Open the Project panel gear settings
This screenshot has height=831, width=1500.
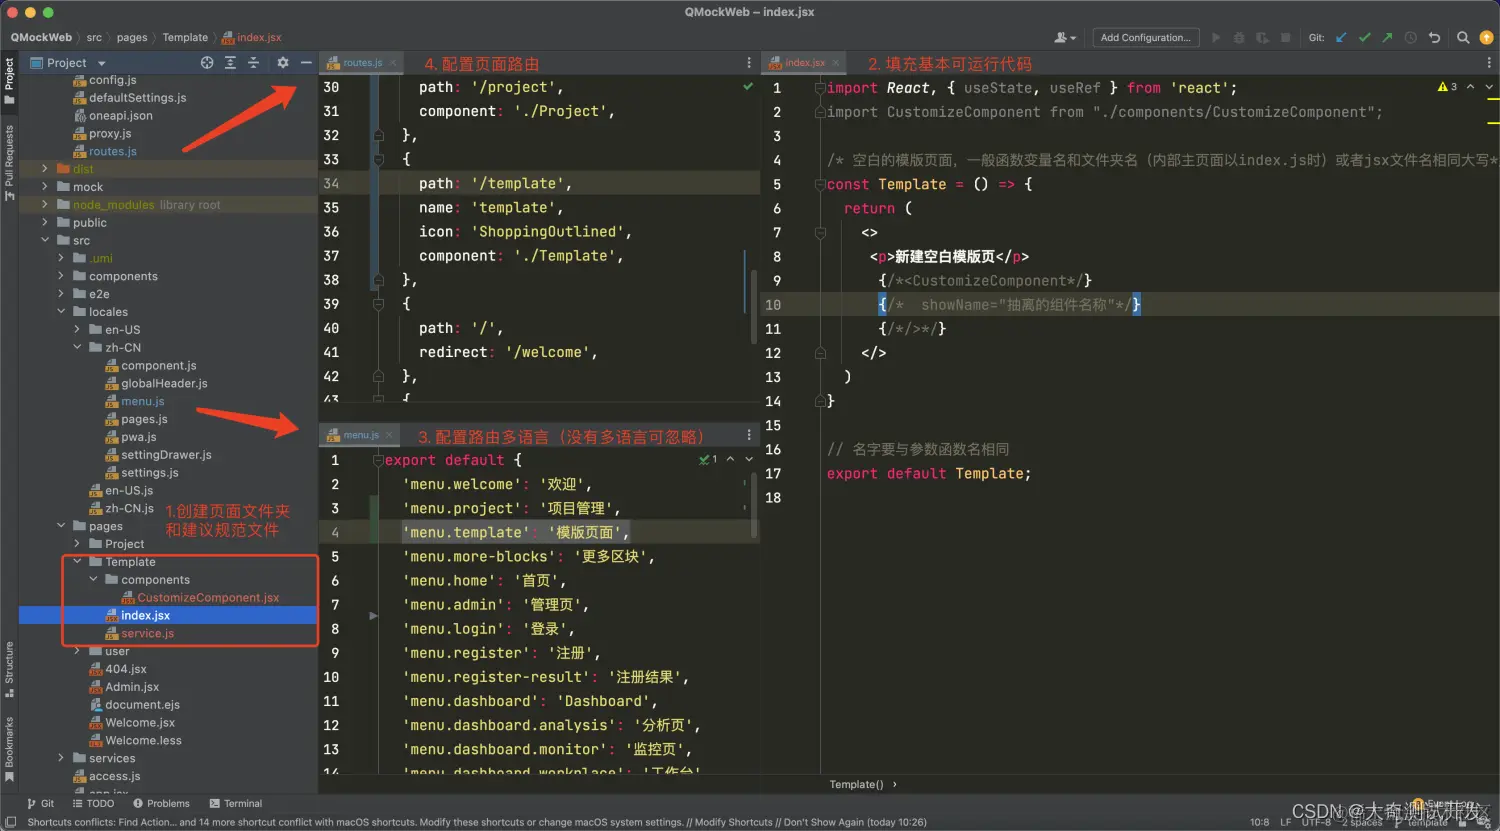(283, 62)
